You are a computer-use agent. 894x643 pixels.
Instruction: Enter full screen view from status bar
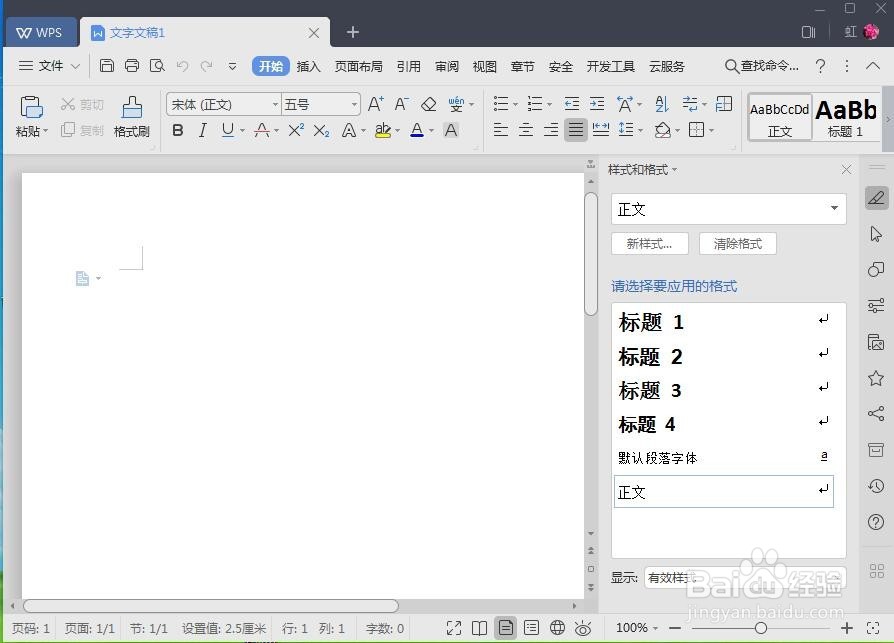[454, 628]
